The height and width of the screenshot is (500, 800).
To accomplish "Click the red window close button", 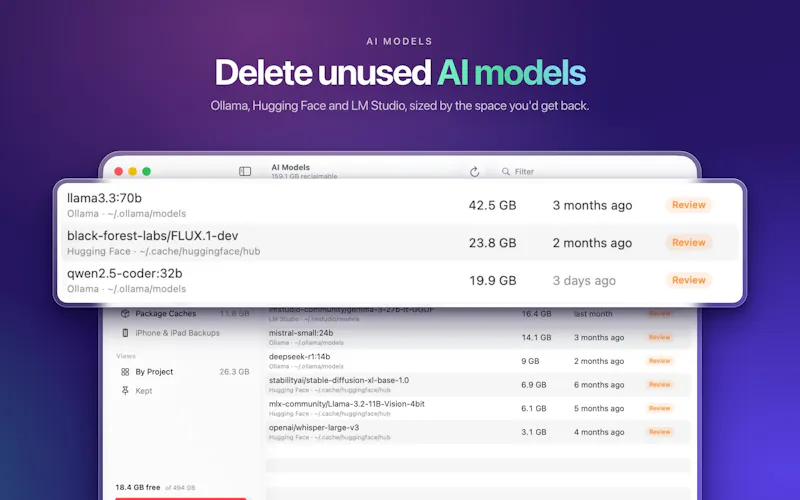I will [x=118, y=171].
